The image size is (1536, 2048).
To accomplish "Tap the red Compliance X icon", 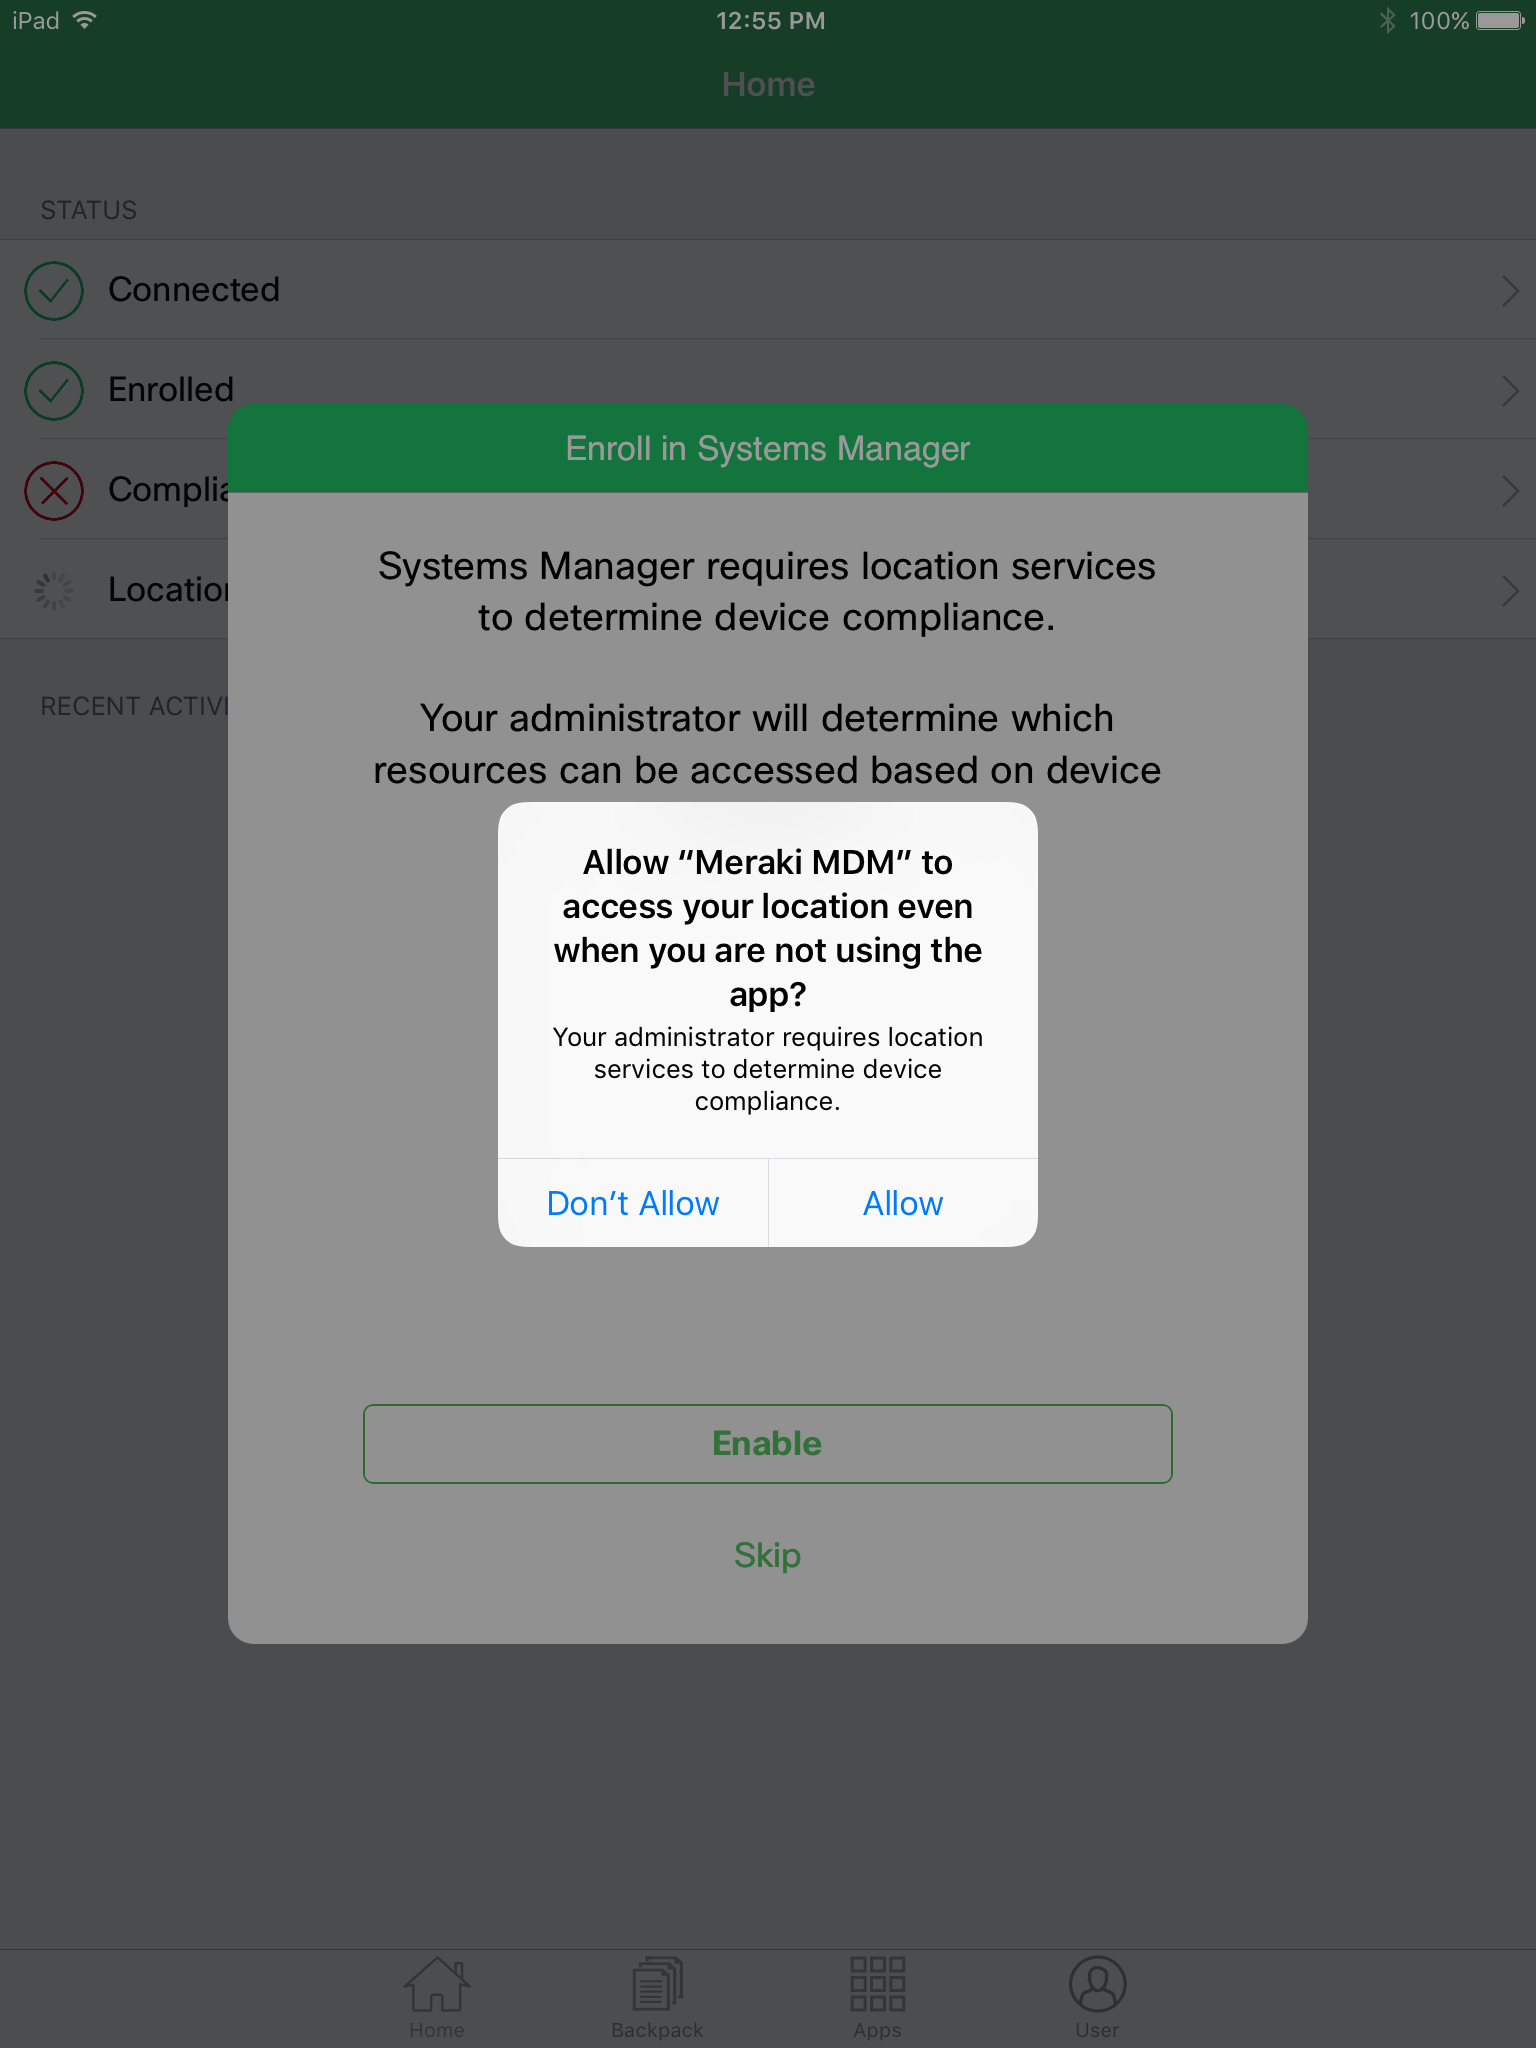I will click(x=54, y=491).
